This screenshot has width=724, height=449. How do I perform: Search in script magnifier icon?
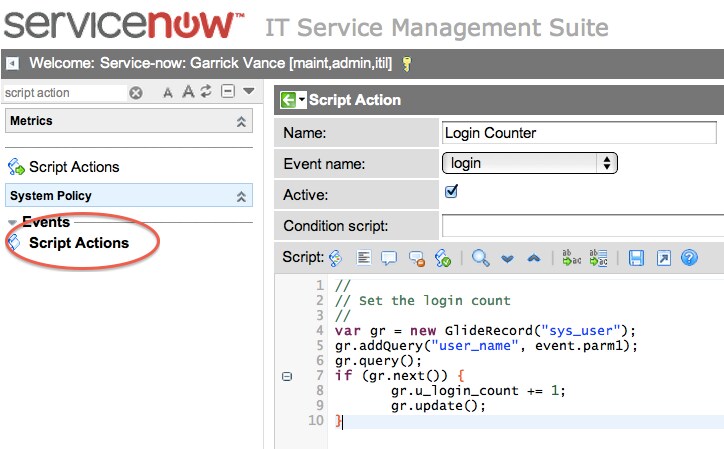480,258
